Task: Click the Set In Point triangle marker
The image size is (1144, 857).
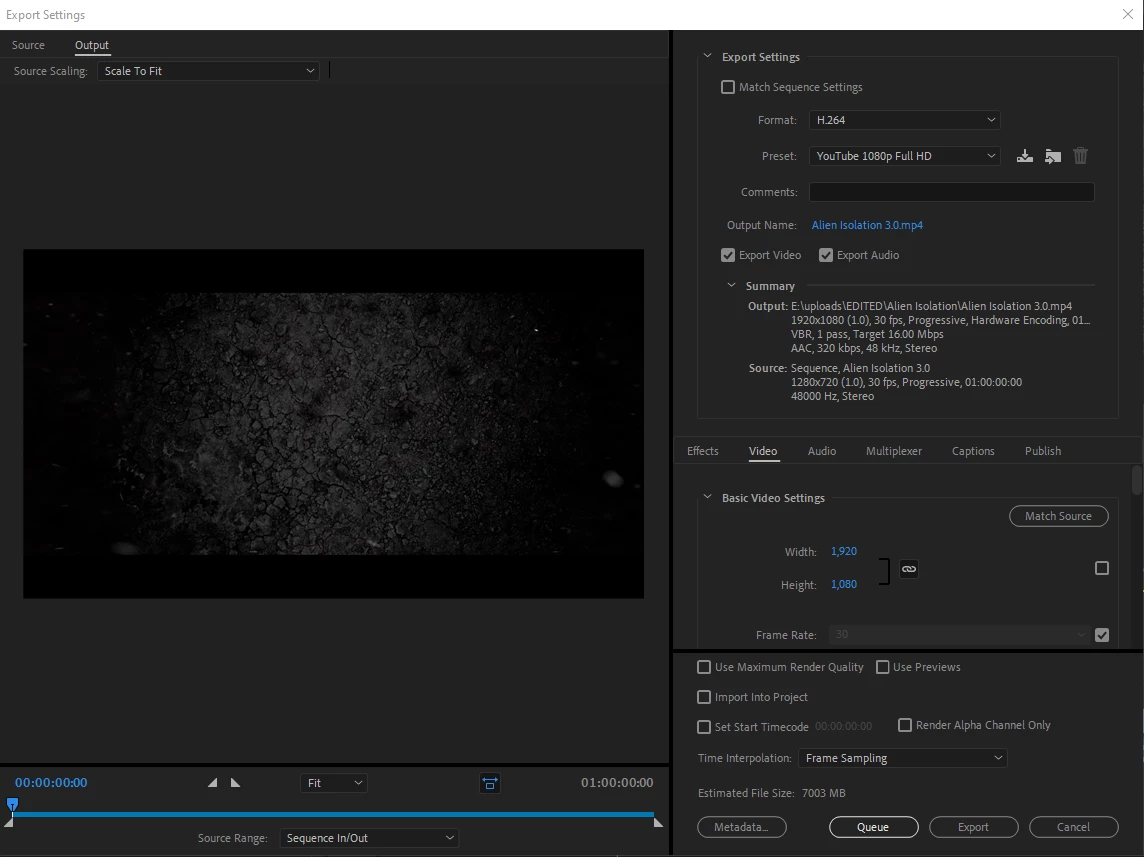Action: (x=212, y=783)
